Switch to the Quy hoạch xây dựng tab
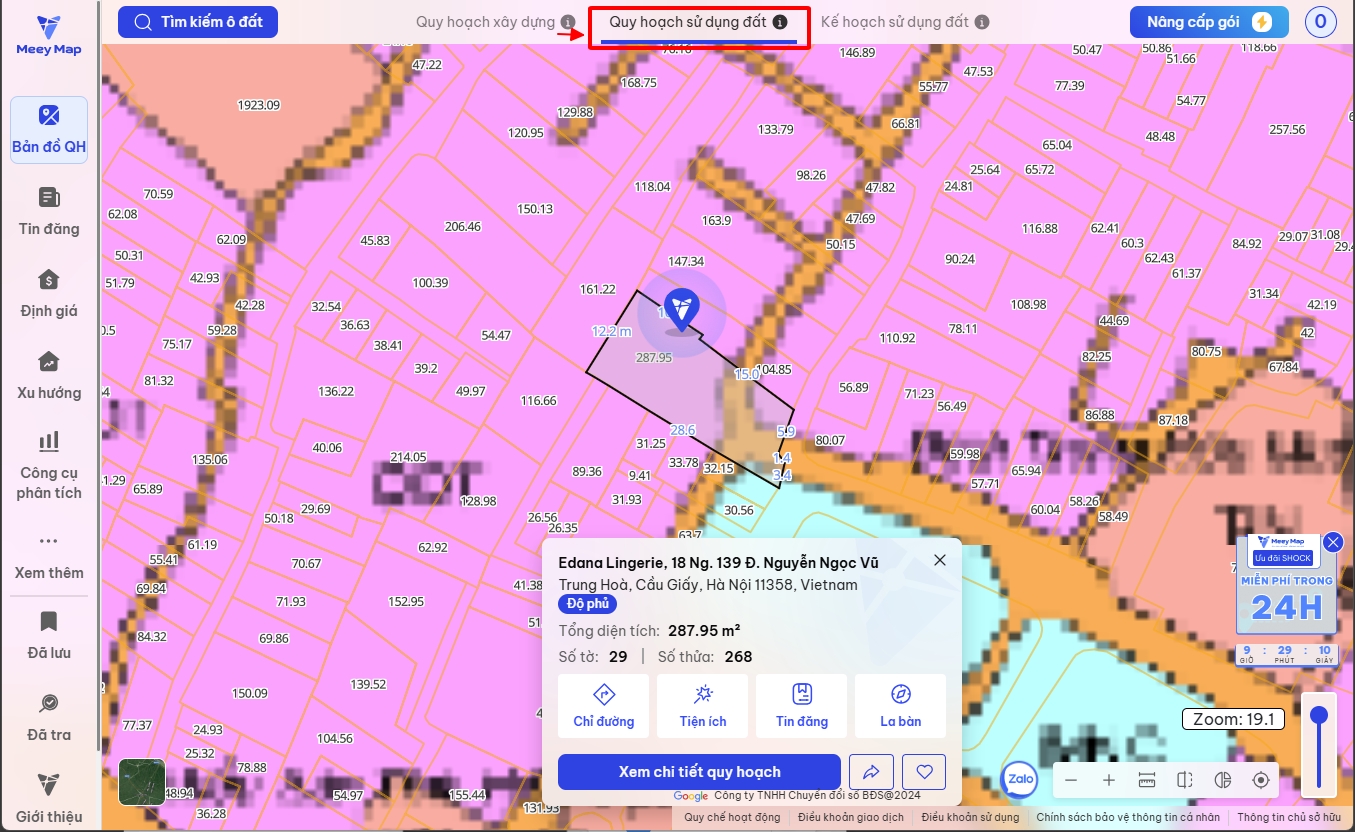1355x832 pixels. point(487,21)
